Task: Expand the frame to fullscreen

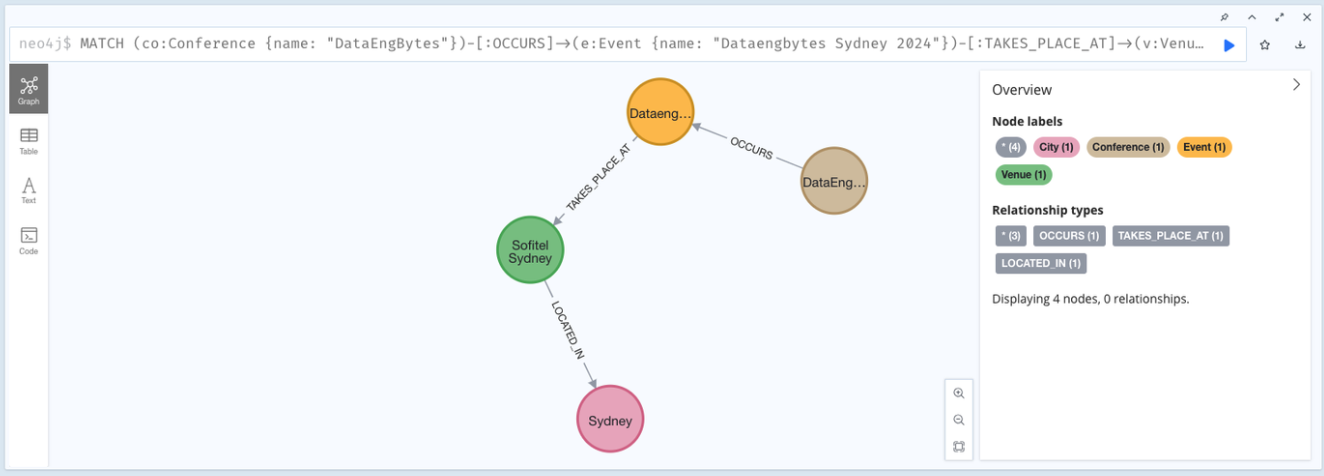Action: (1279, 17)
